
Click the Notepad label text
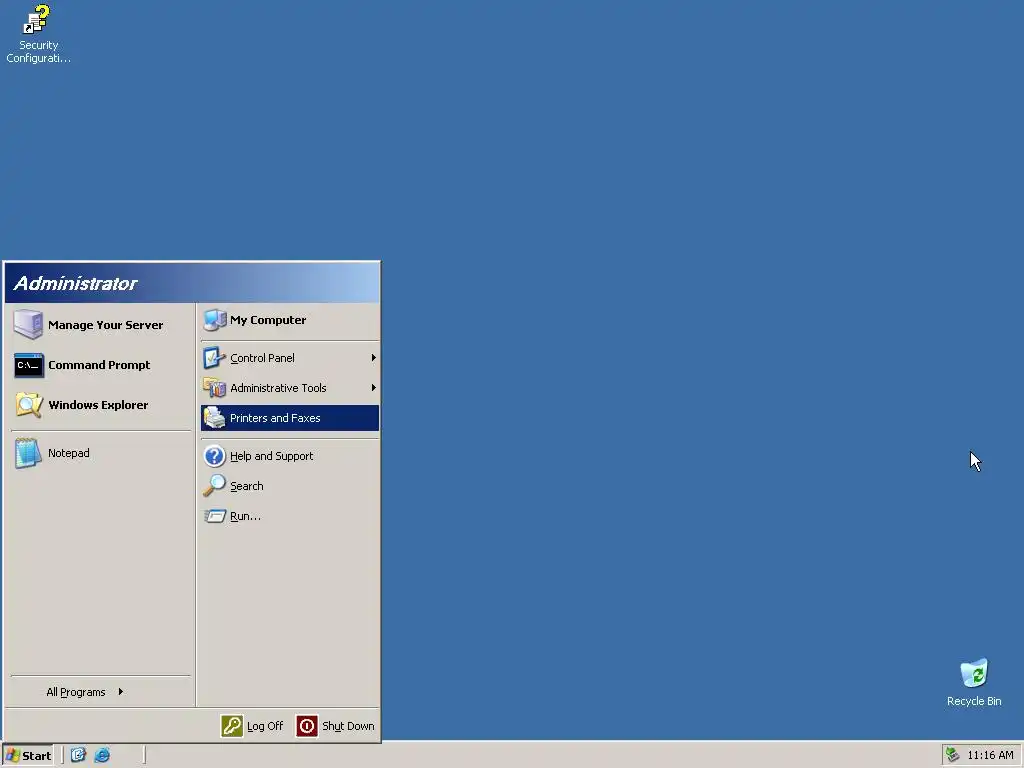point(69,453)
